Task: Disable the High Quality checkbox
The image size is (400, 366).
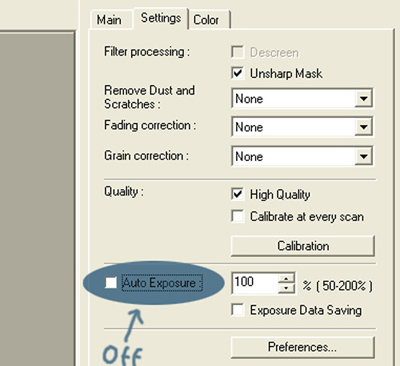Action: [x=237, y=194]
